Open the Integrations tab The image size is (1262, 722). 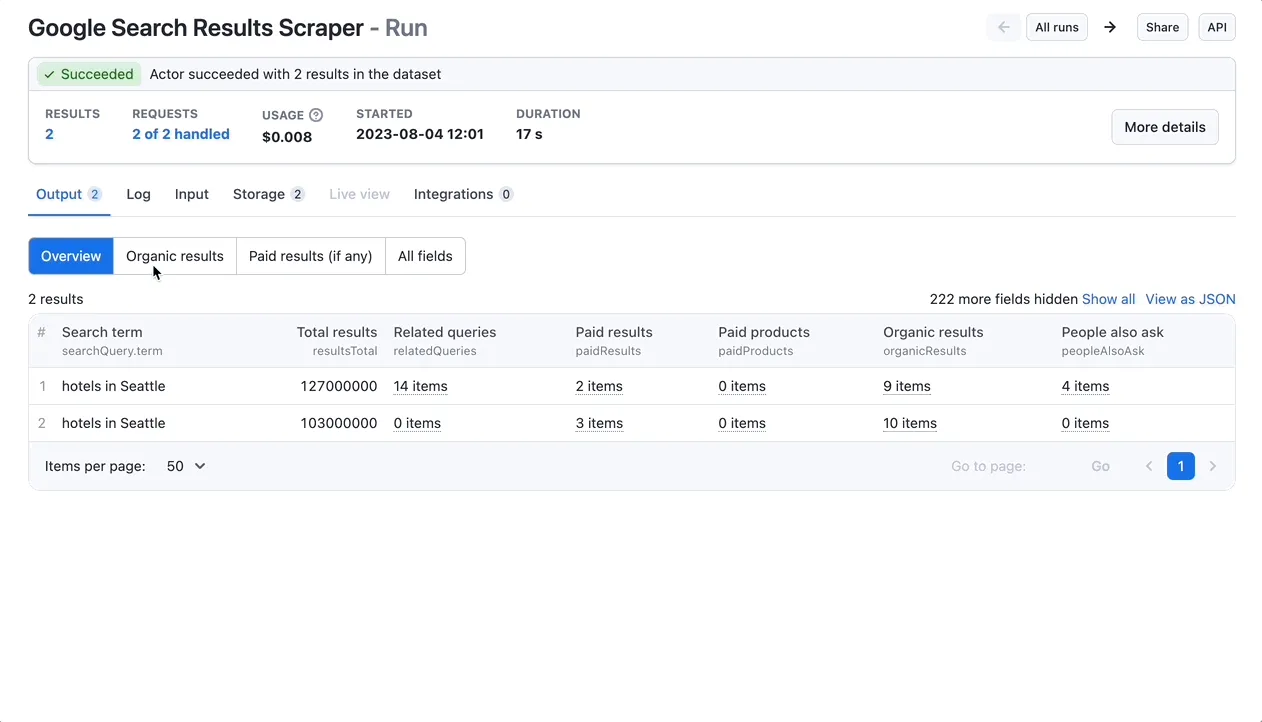click(x=464, y=194)
